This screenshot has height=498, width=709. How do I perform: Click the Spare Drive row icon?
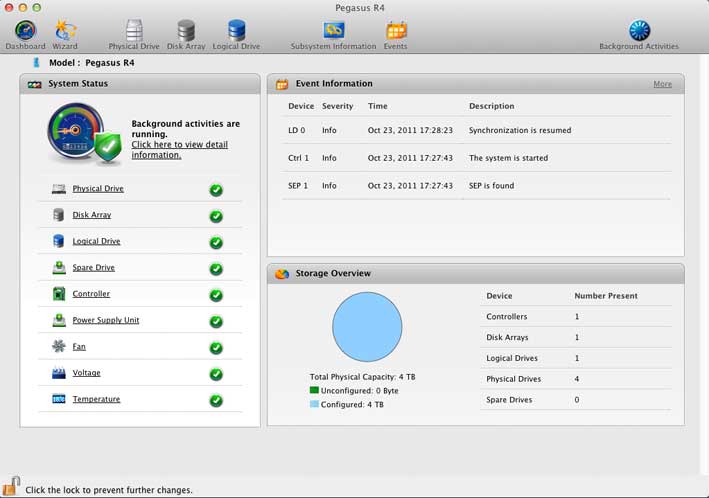59,267
